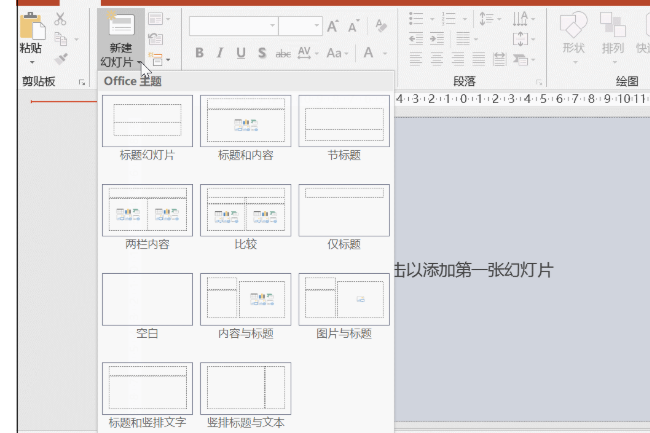Open Paragraph group dialog launcher
This screenshot has width=650, height=433.
[x=539, y=82]
